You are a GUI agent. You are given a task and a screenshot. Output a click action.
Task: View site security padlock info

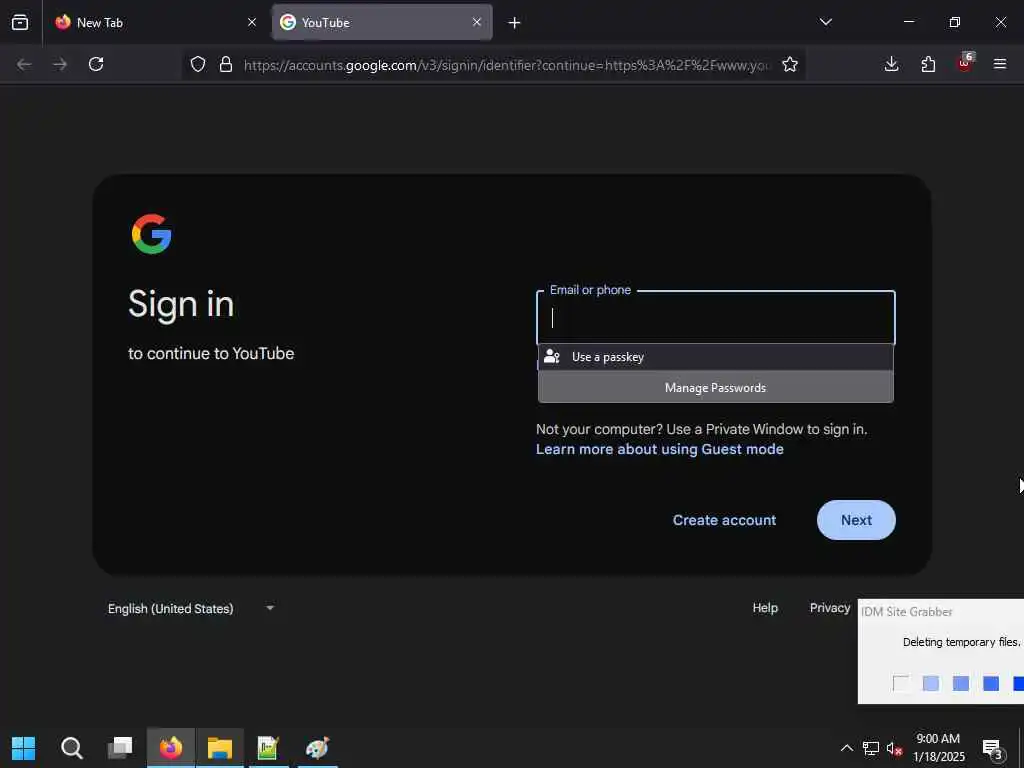[x=226, y=64]
